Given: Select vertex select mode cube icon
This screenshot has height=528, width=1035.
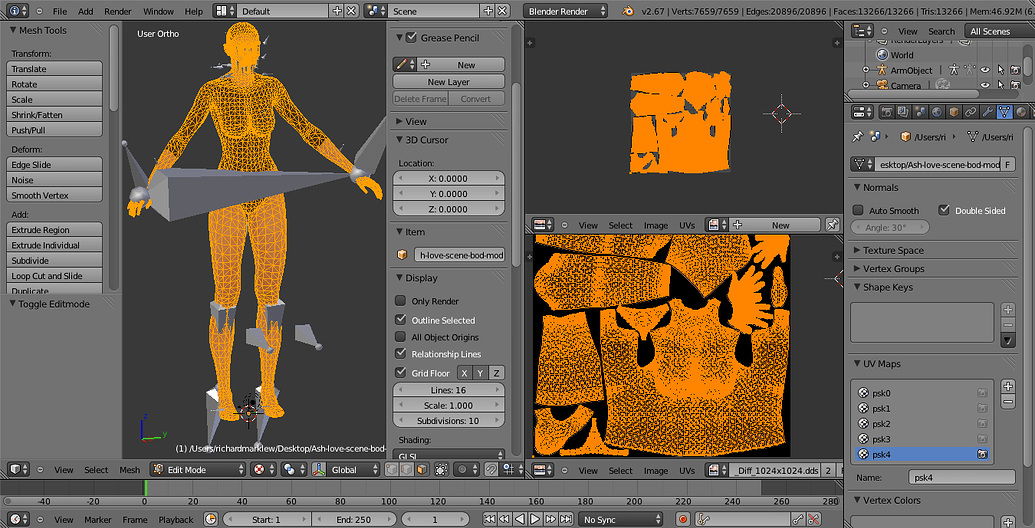Looking at the screenshot, I should tap(391, 469).
